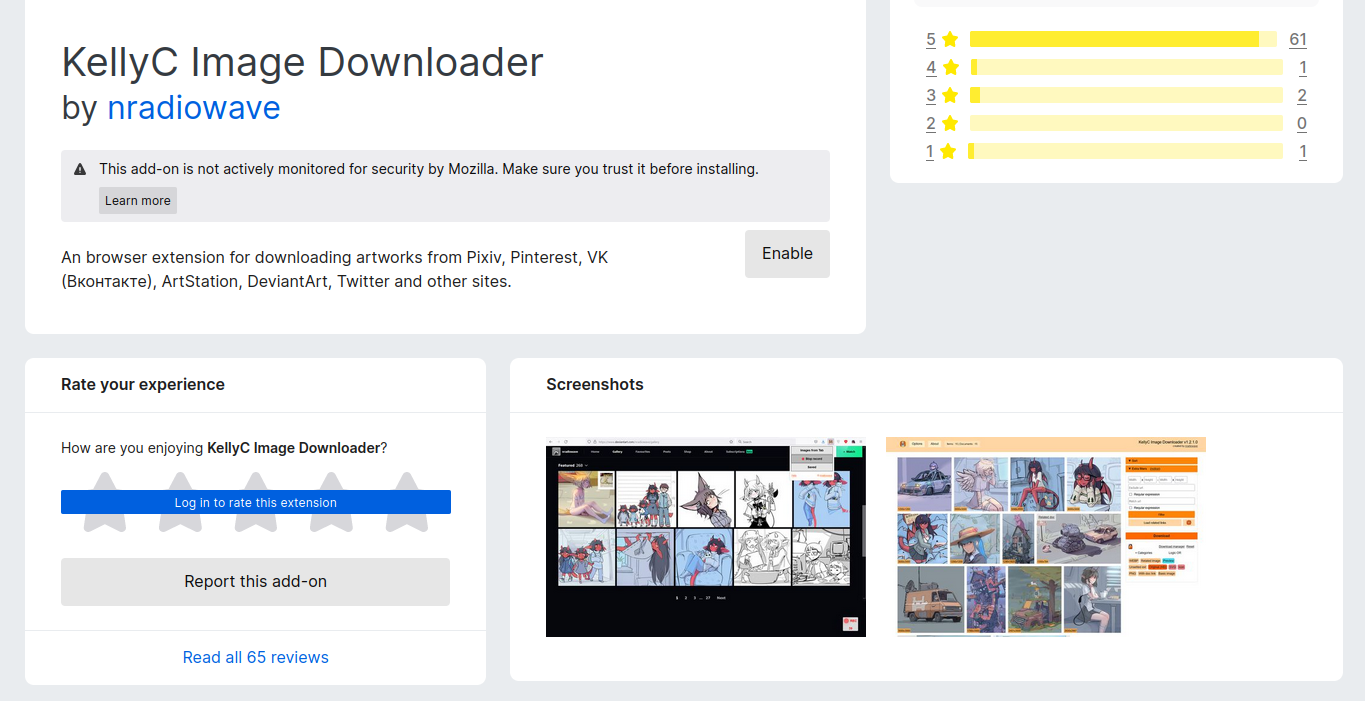Click the fourth rating star icon

click(331, 502)
